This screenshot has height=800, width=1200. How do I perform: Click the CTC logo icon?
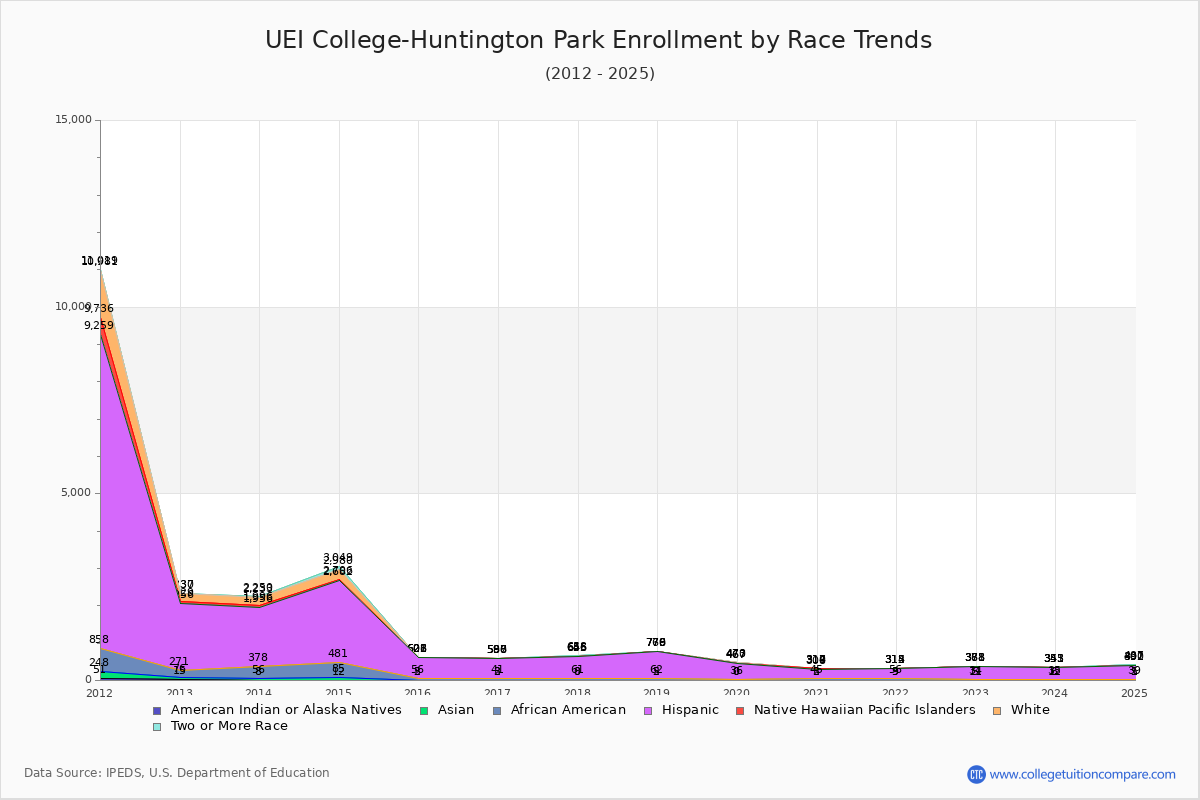pyautogui.click(x=976, y=774)
